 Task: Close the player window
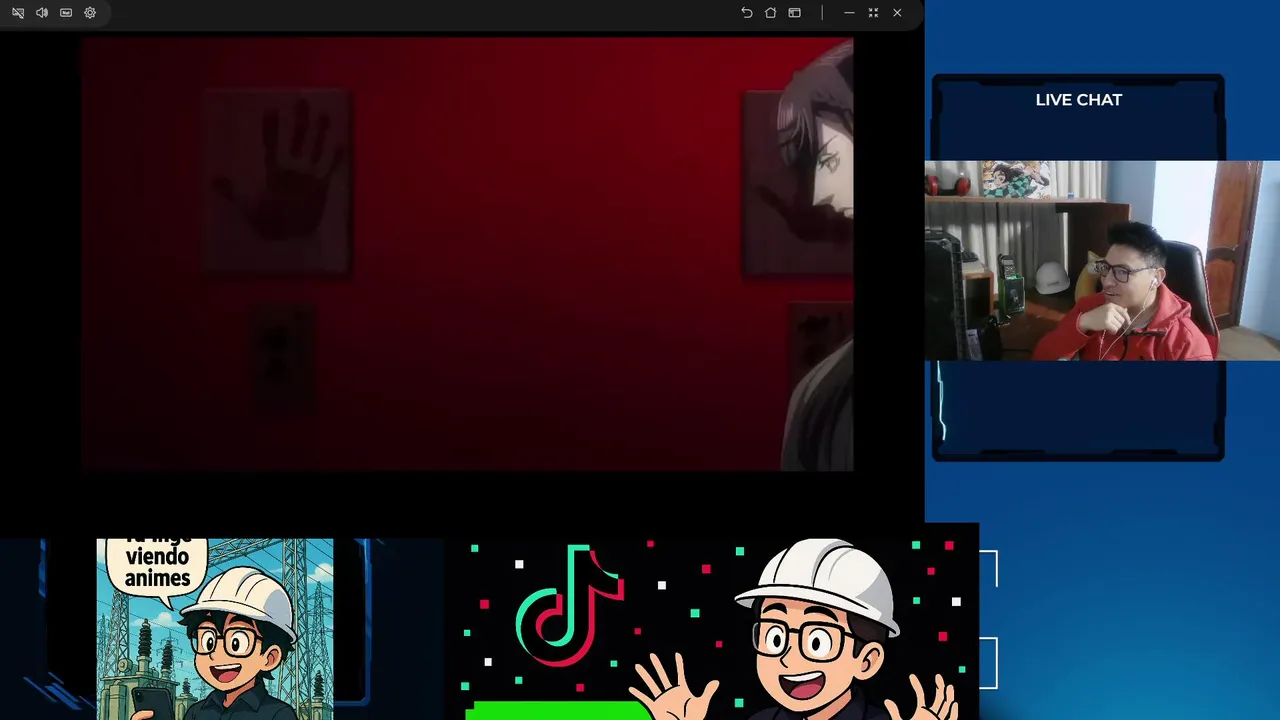click(x=897, y=13)
